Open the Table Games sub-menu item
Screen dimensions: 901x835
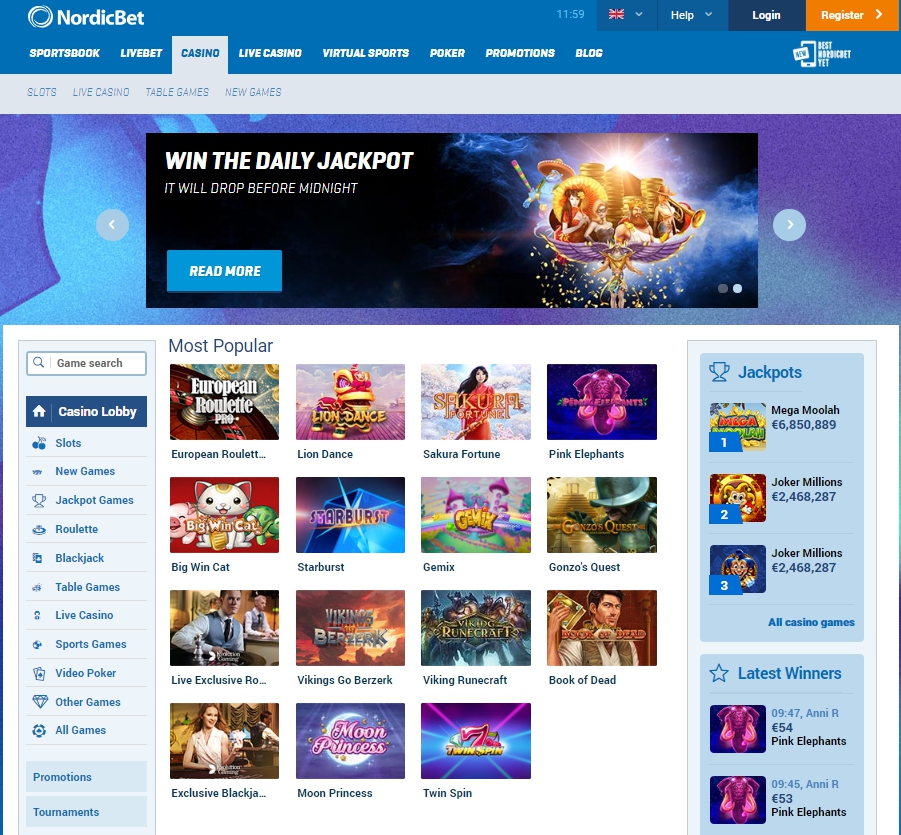[x=177, y=92]
